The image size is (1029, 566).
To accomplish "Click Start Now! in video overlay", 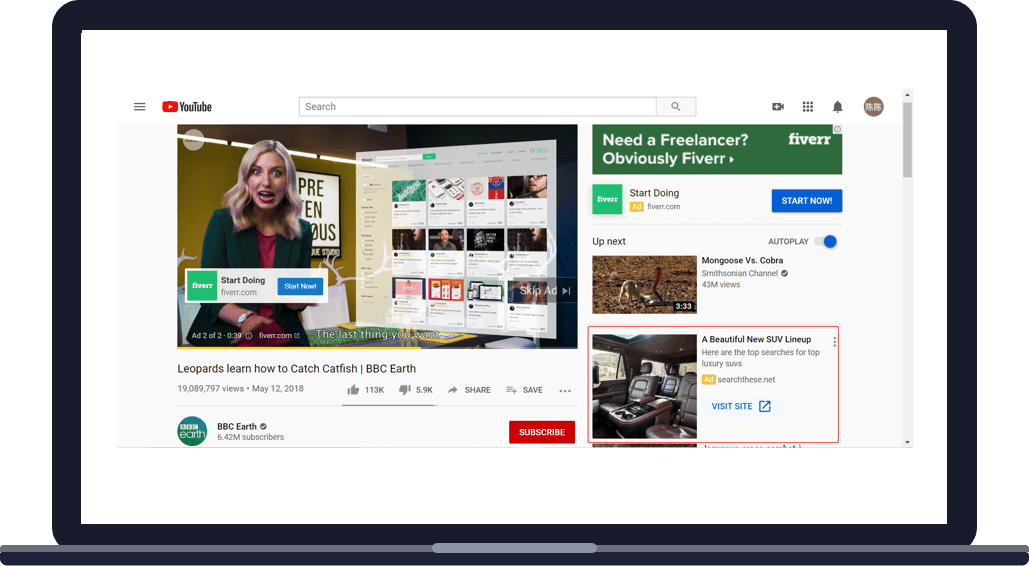I will 300,286.
